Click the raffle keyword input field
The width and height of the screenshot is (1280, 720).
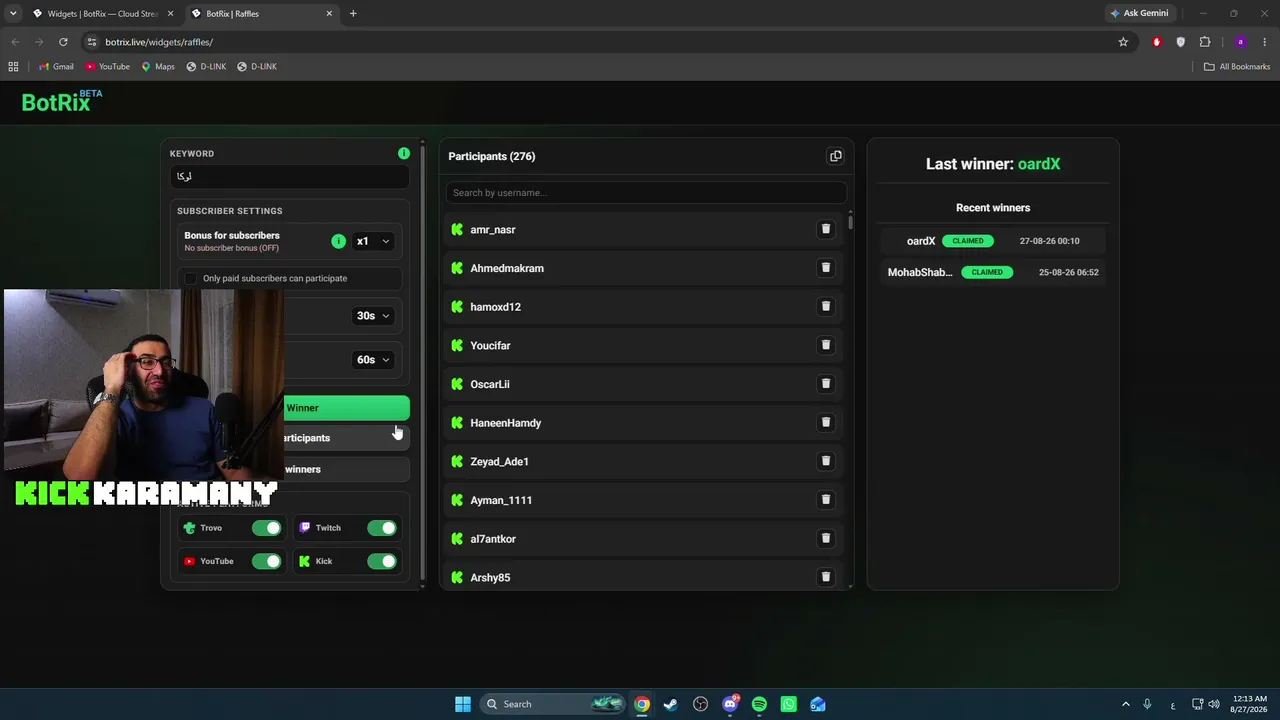tap(290, 176)
